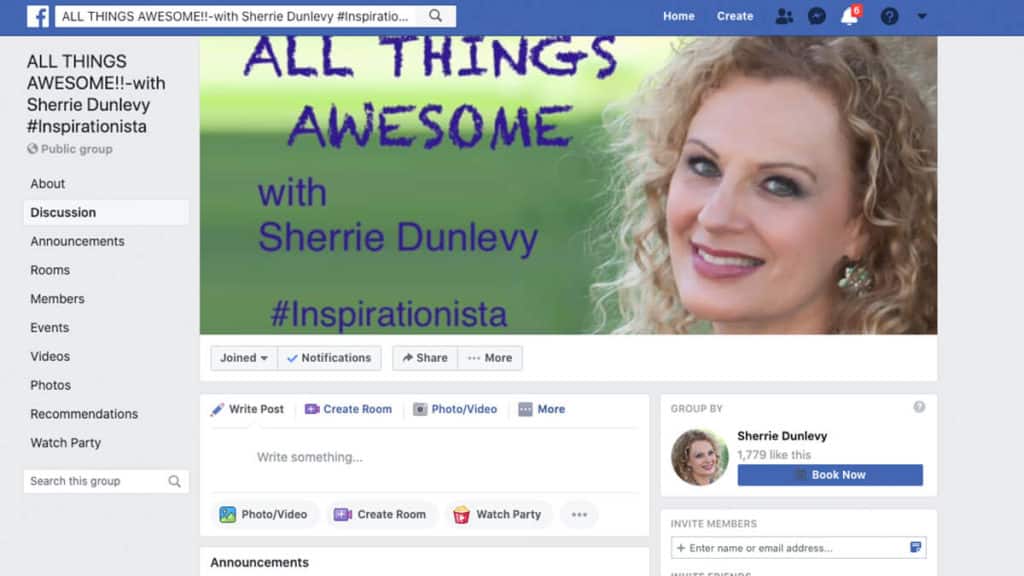Open the account dropdown arrow in top bar

coord(922,16)
